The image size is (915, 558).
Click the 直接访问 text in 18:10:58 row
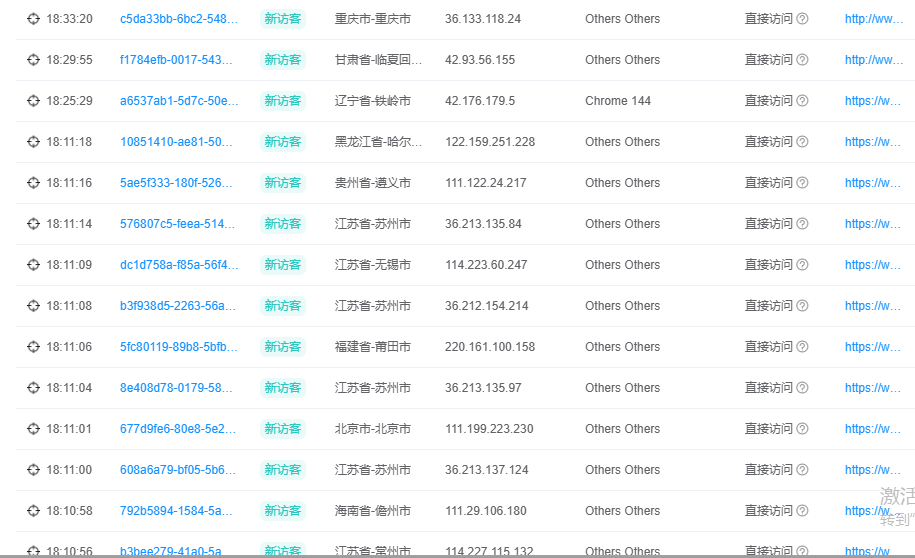[769, 511]
